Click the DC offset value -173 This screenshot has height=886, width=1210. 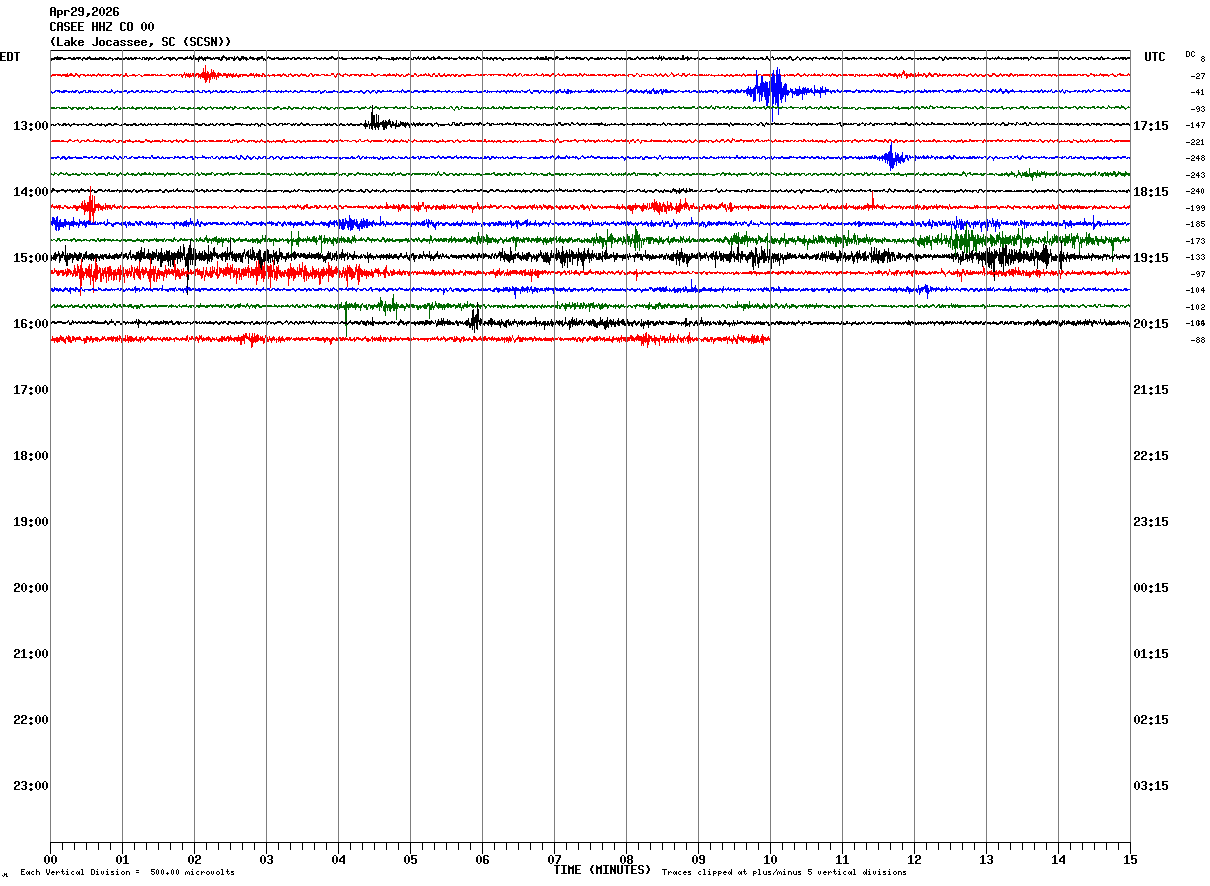click(x=1195, y=241)
